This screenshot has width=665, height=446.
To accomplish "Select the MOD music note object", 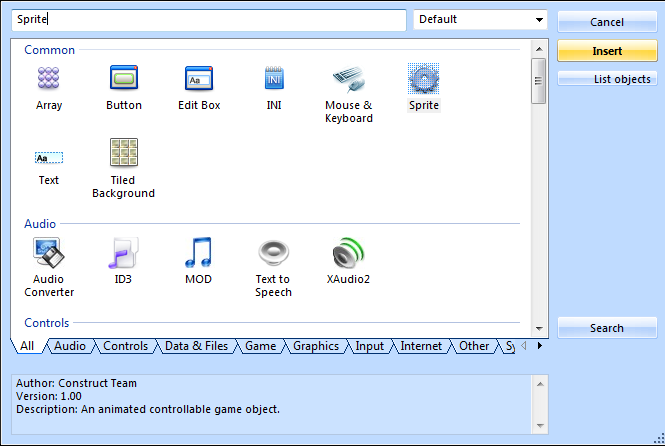I will click(x=198, y=253).
